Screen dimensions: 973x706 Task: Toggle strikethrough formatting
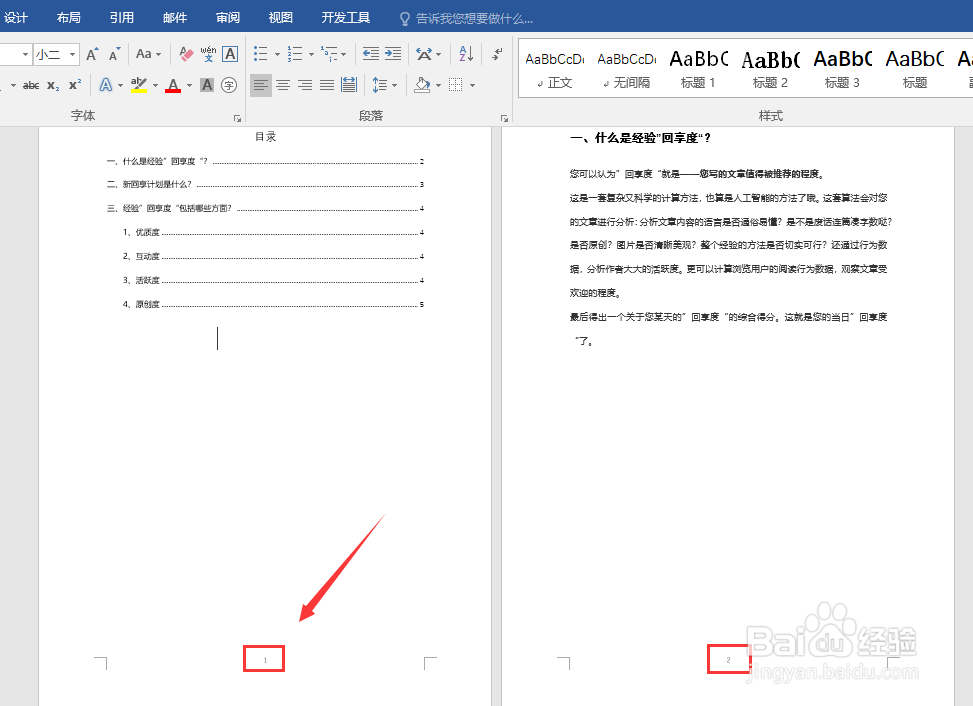pyautogui.click(x=32, y=84)
